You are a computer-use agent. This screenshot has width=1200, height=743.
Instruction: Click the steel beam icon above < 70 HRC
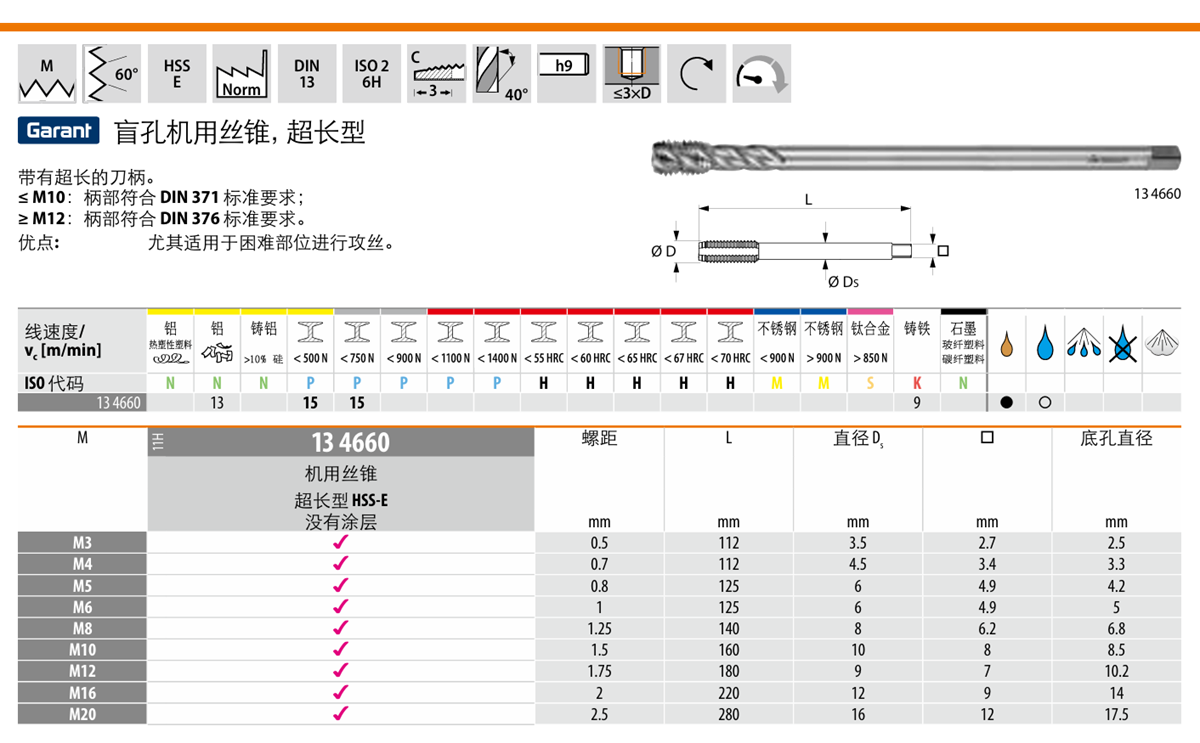pyautogui.click(x=731, y=331)
